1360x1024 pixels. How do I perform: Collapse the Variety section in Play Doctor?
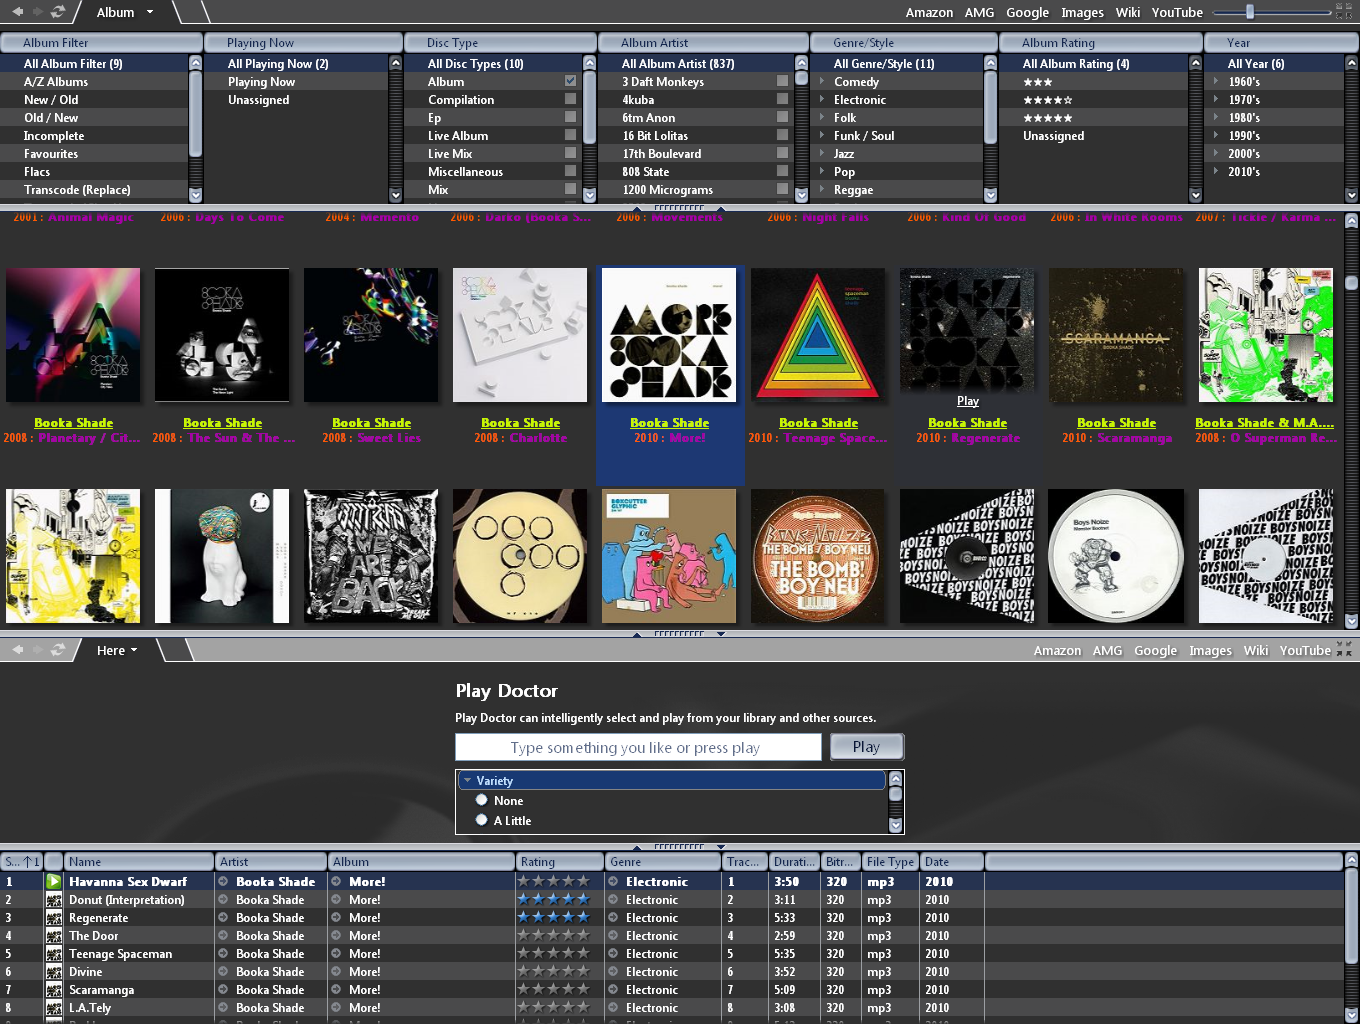coord(467,780)
